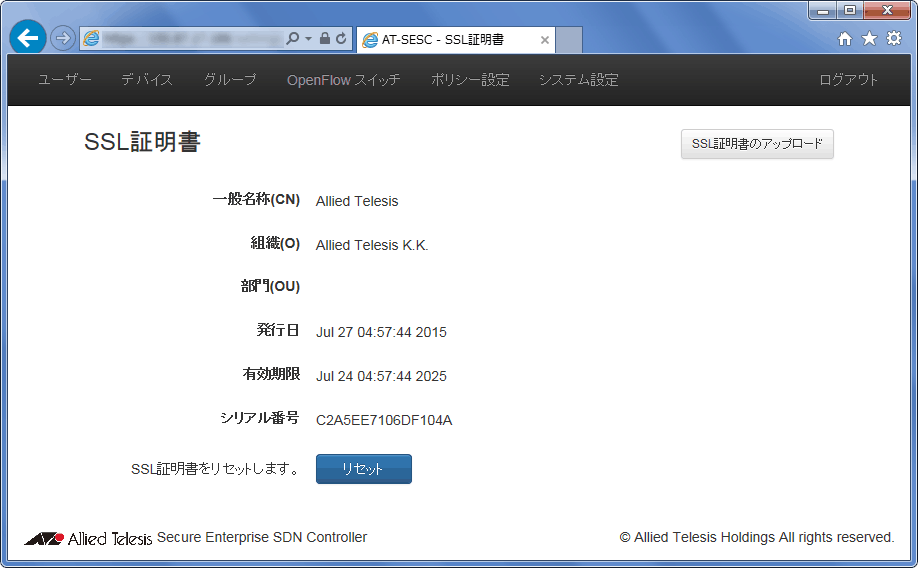Click the Allied Telesis footer logo
The width and height of the screenshot is (918, 568).
pyautogui.click(x=88, y=538)
